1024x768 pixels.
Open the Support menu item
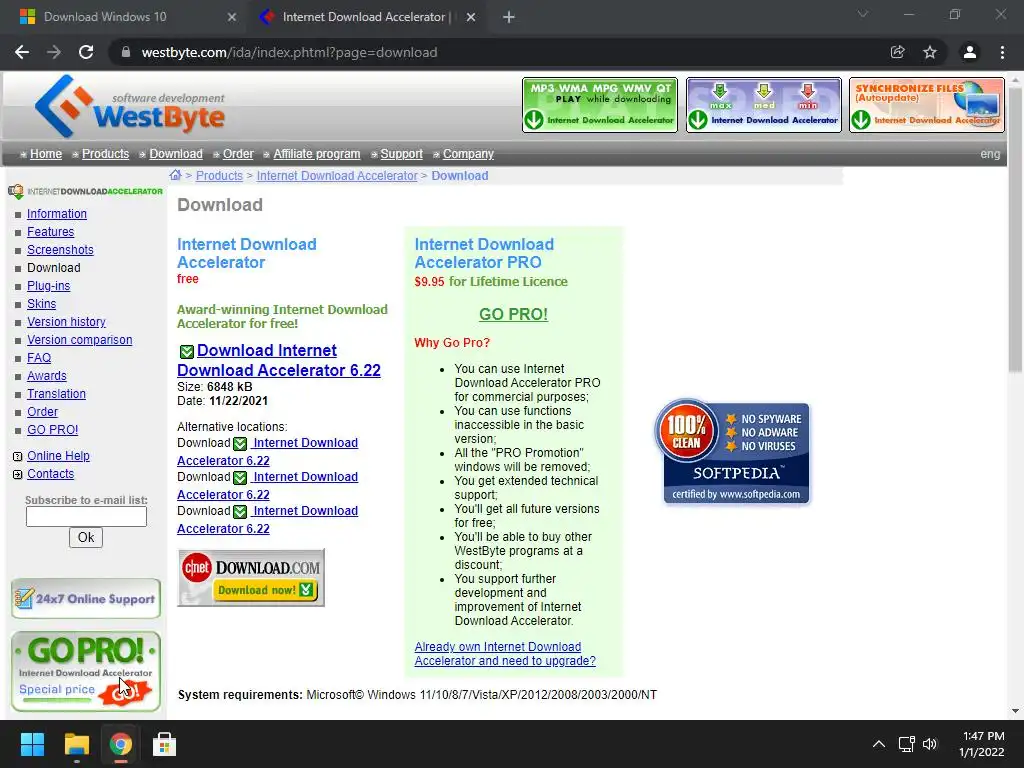click(402, 154)
